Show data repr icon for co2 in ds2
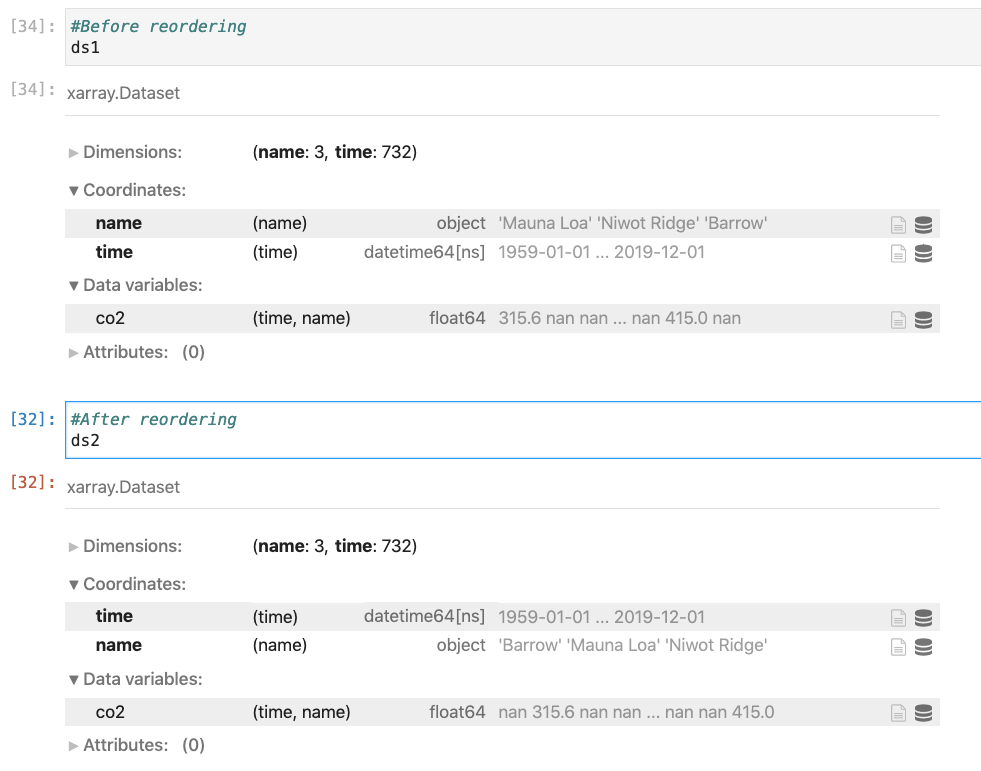Viewport: 981px width, 771px height. pyautogui.click(x=923, y=713)
